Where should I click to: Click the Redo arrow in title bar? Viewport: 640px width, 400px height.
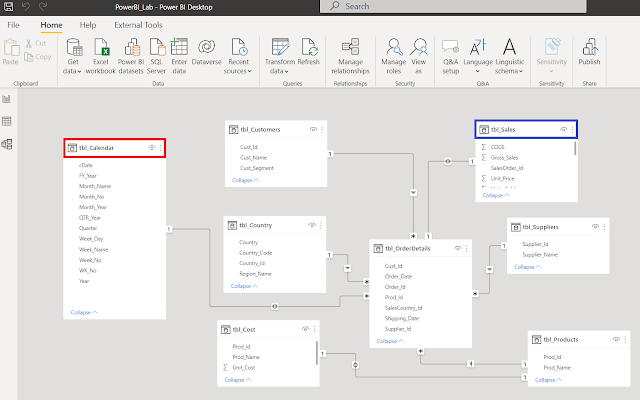click(x=43, y=7)
